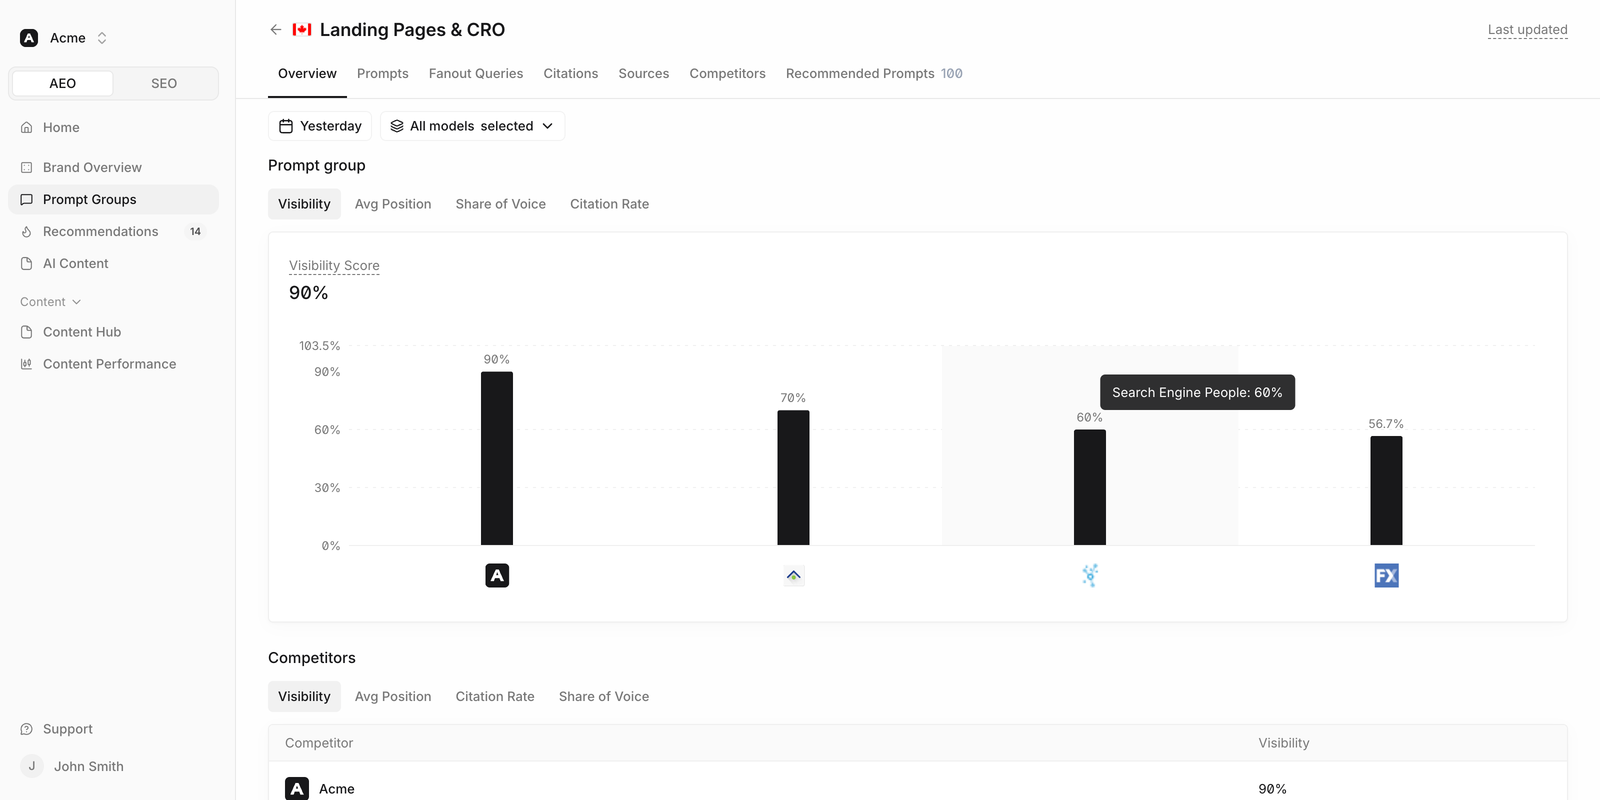The image size is (1600, 800).
Task: Click the back arrow beside Landing Pages & CRO
Action: coord(276,30)
